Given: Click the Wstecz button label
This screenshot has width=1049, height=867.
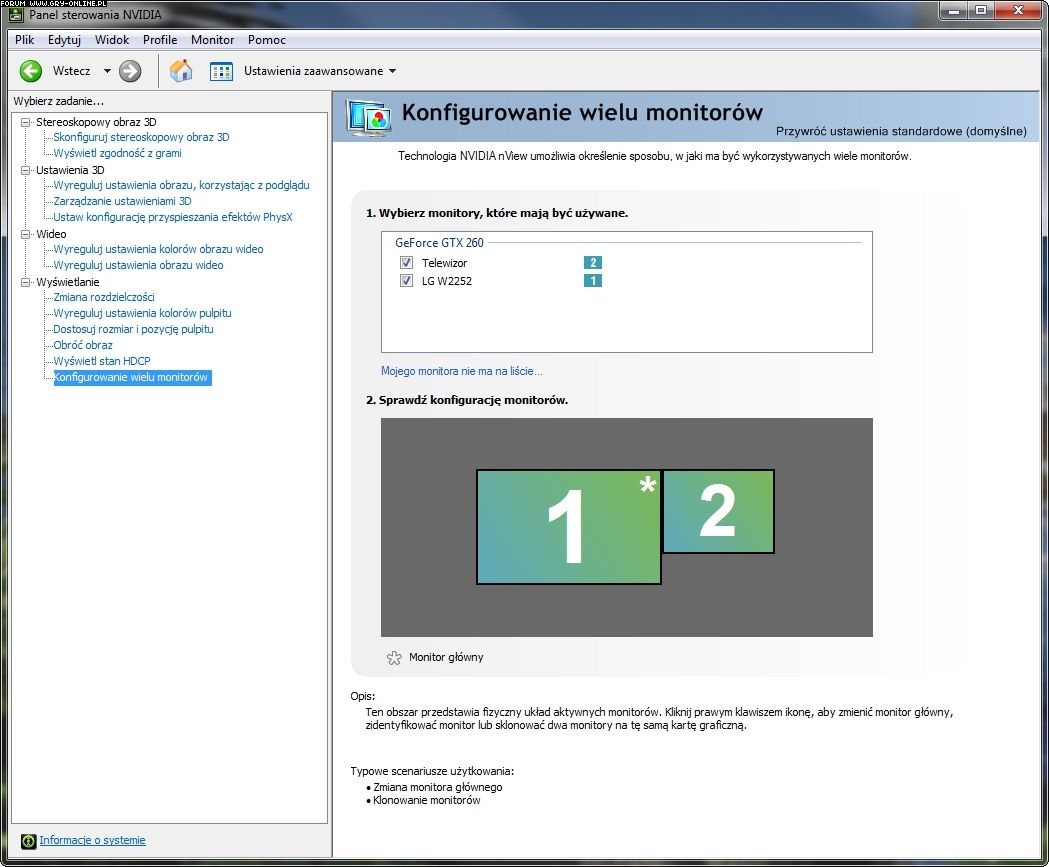Looking at the screenshot, I should [x=71, y=71].
